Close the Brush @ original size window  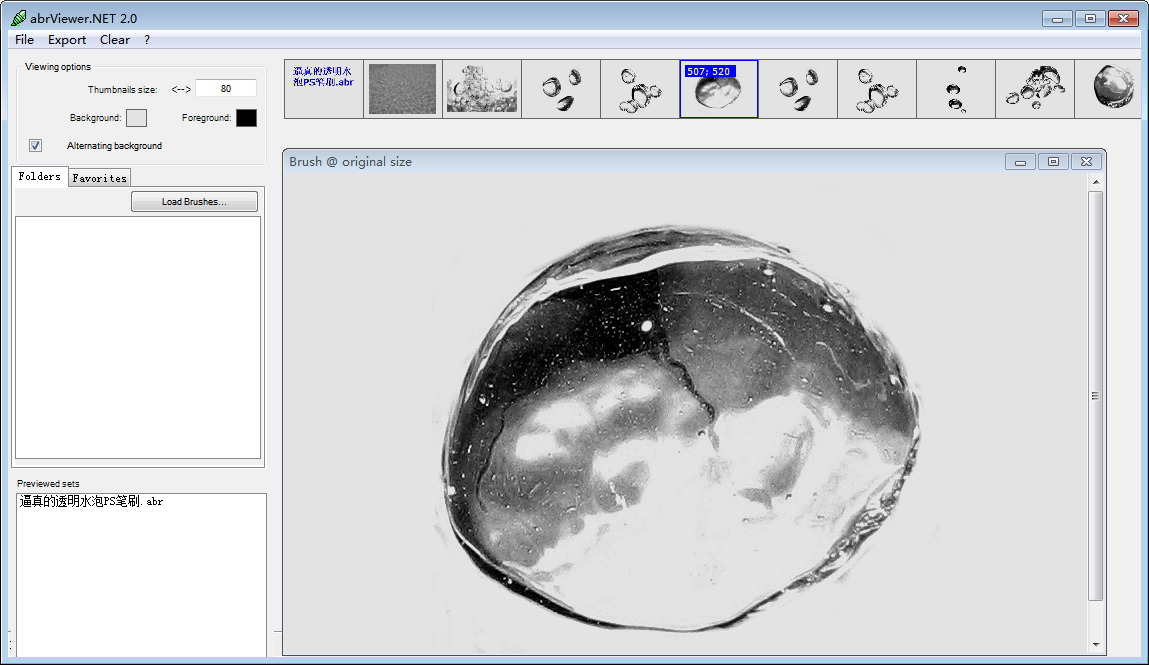(1086, 162)
